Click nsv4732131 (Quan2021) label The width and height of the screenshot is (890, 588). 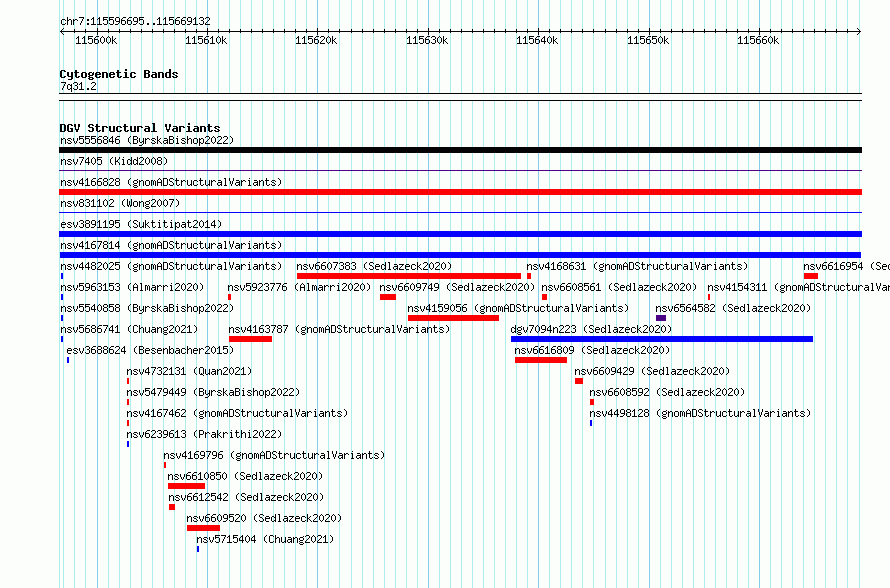(x=189, y=371)
